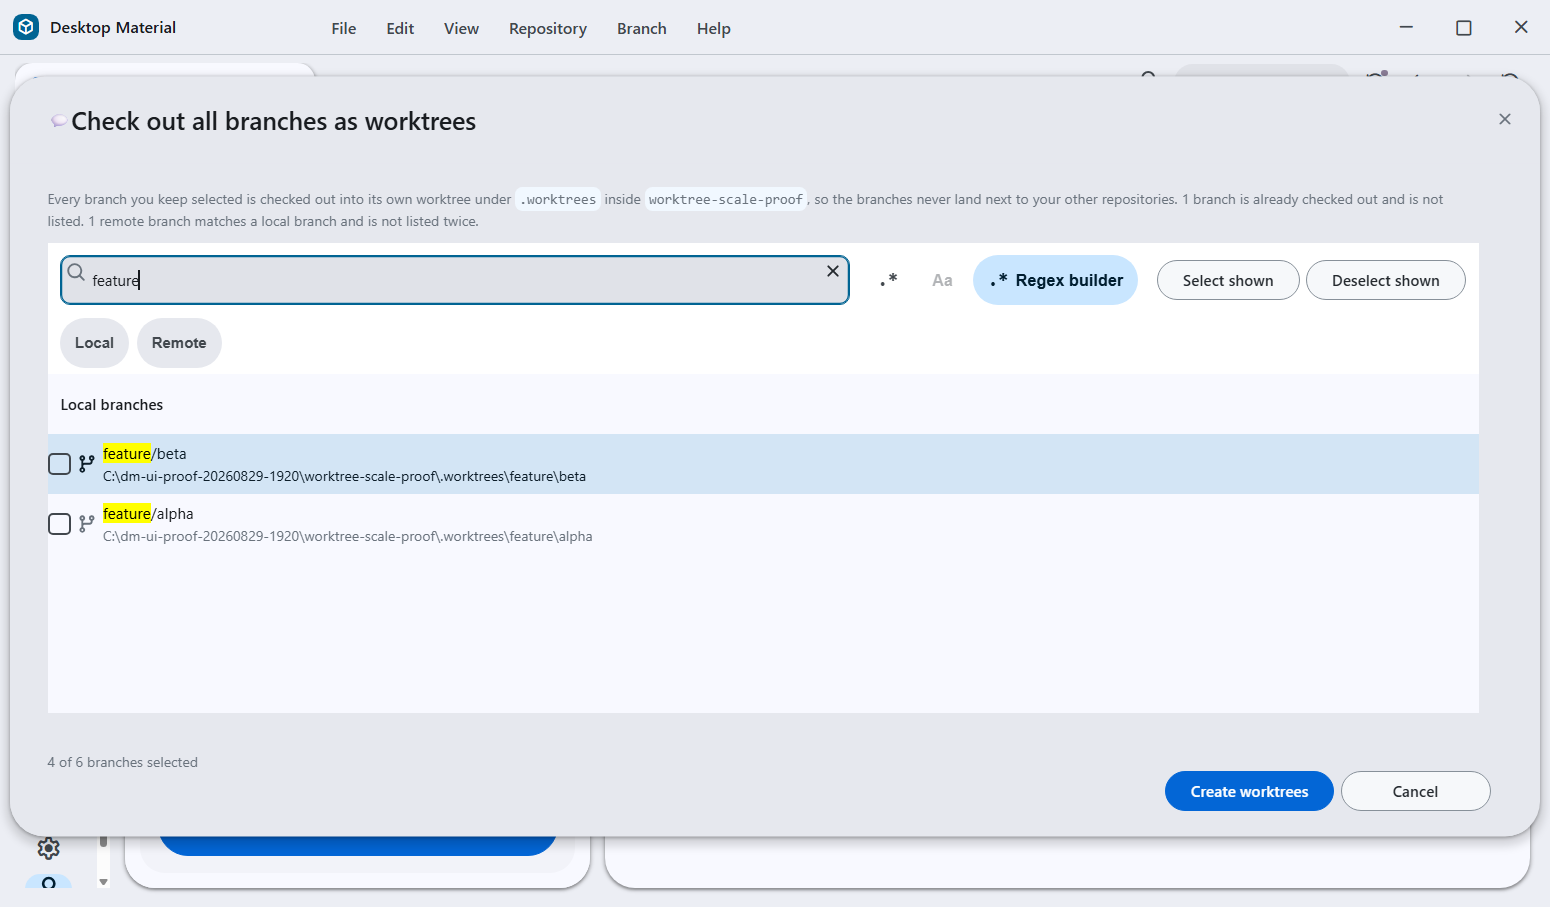Close the worktrees dialog with X
Image resolution: width=1550 pixels, height=907 pixels.
(x=1505, y=119)
